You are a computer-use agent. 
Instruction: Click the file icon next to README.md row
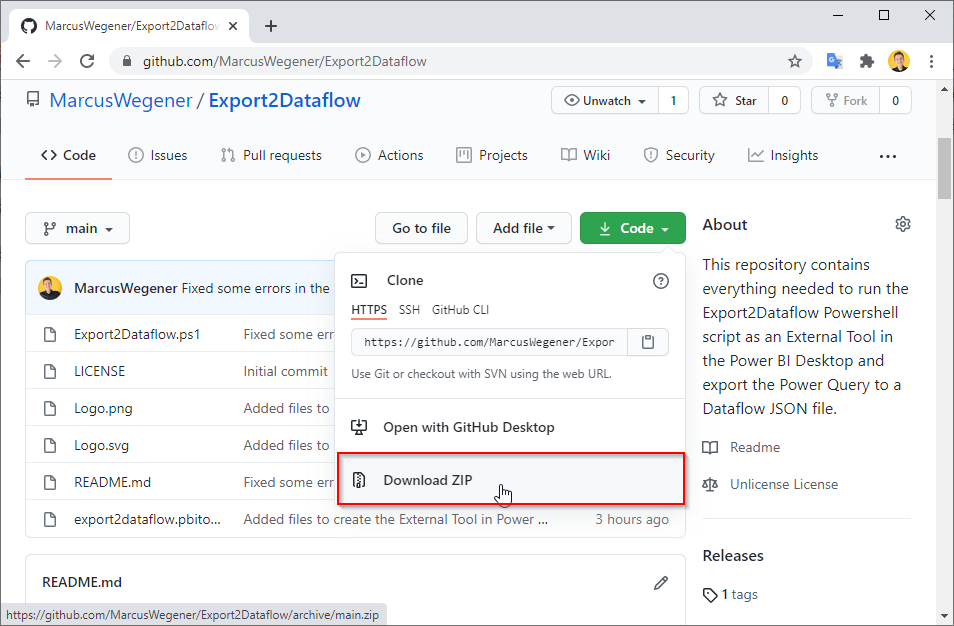tap(50, 482)
